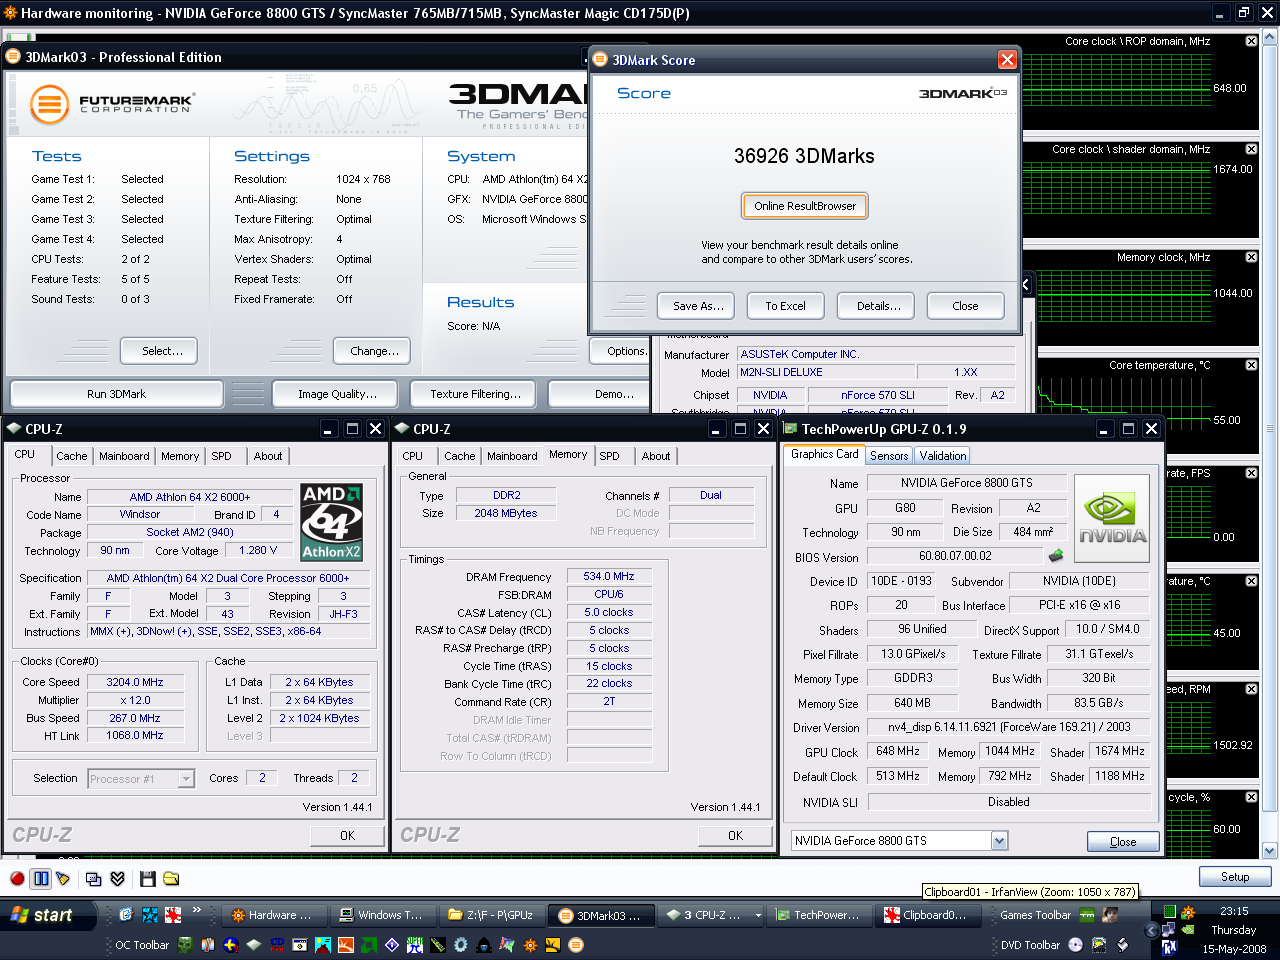Expand the quick launch overflow chevron

[197, 909]
